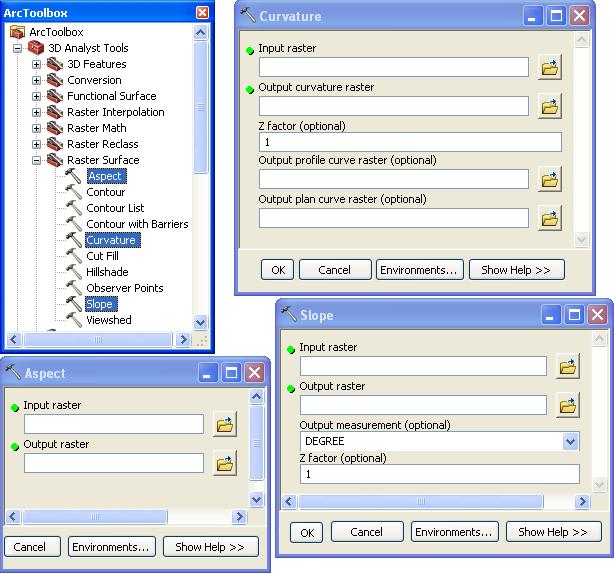Image resolution: width=614 pixels, height=574 pixels.
Task: Select the Slope tool in tree
Action: (101, 304)
